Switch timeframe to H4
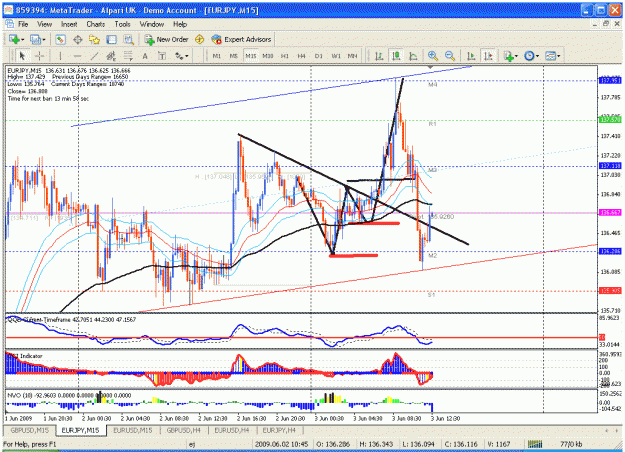625x452 pixels. click(x=302, y=56)
